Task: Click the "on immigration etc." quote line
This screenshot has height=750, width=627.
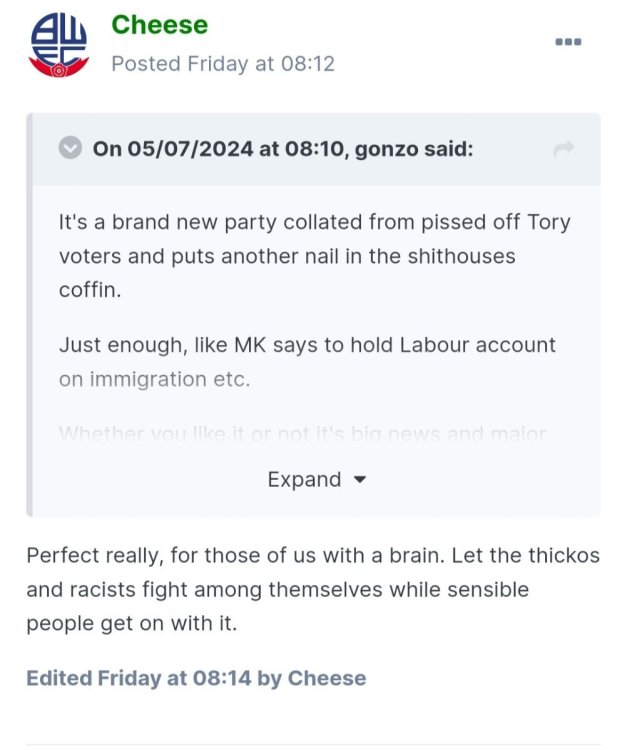Action: (x=154, y=380)
